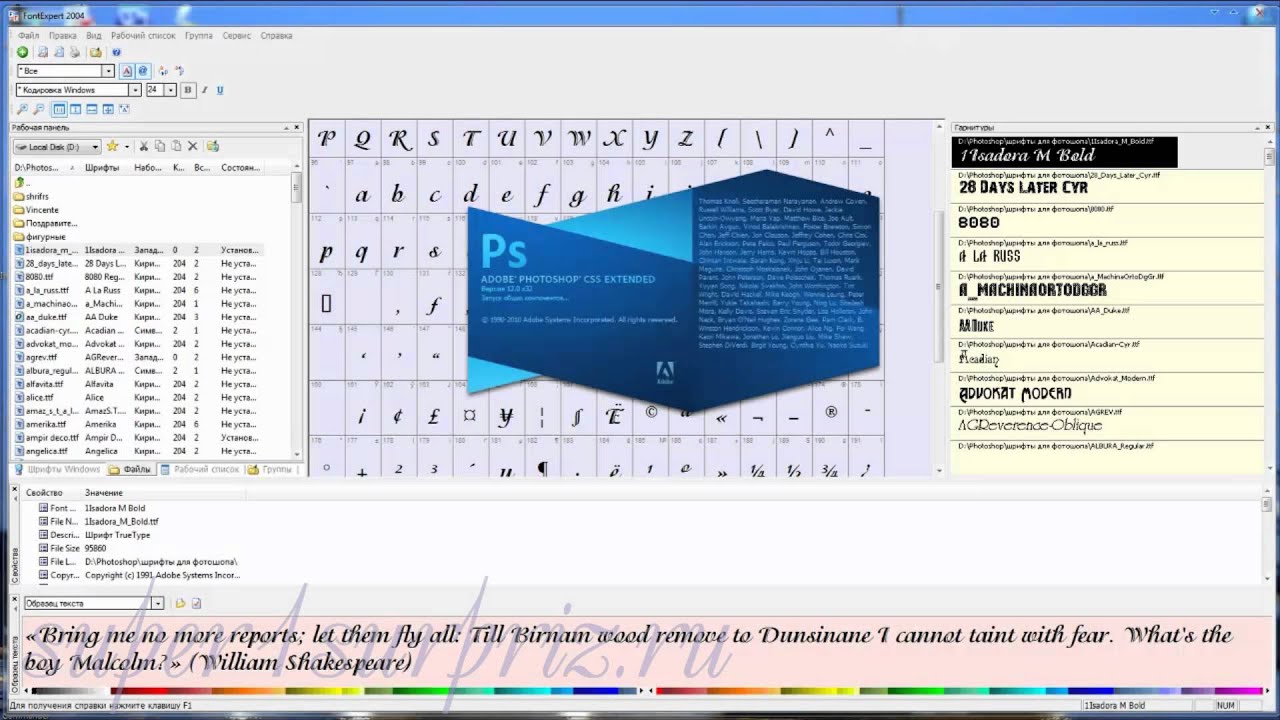Click the parent-folder up arrow row in the file list
Image resolution: width=1280 pixels, height=720 pixels.
pyautogui.click(x=140, y=183)
